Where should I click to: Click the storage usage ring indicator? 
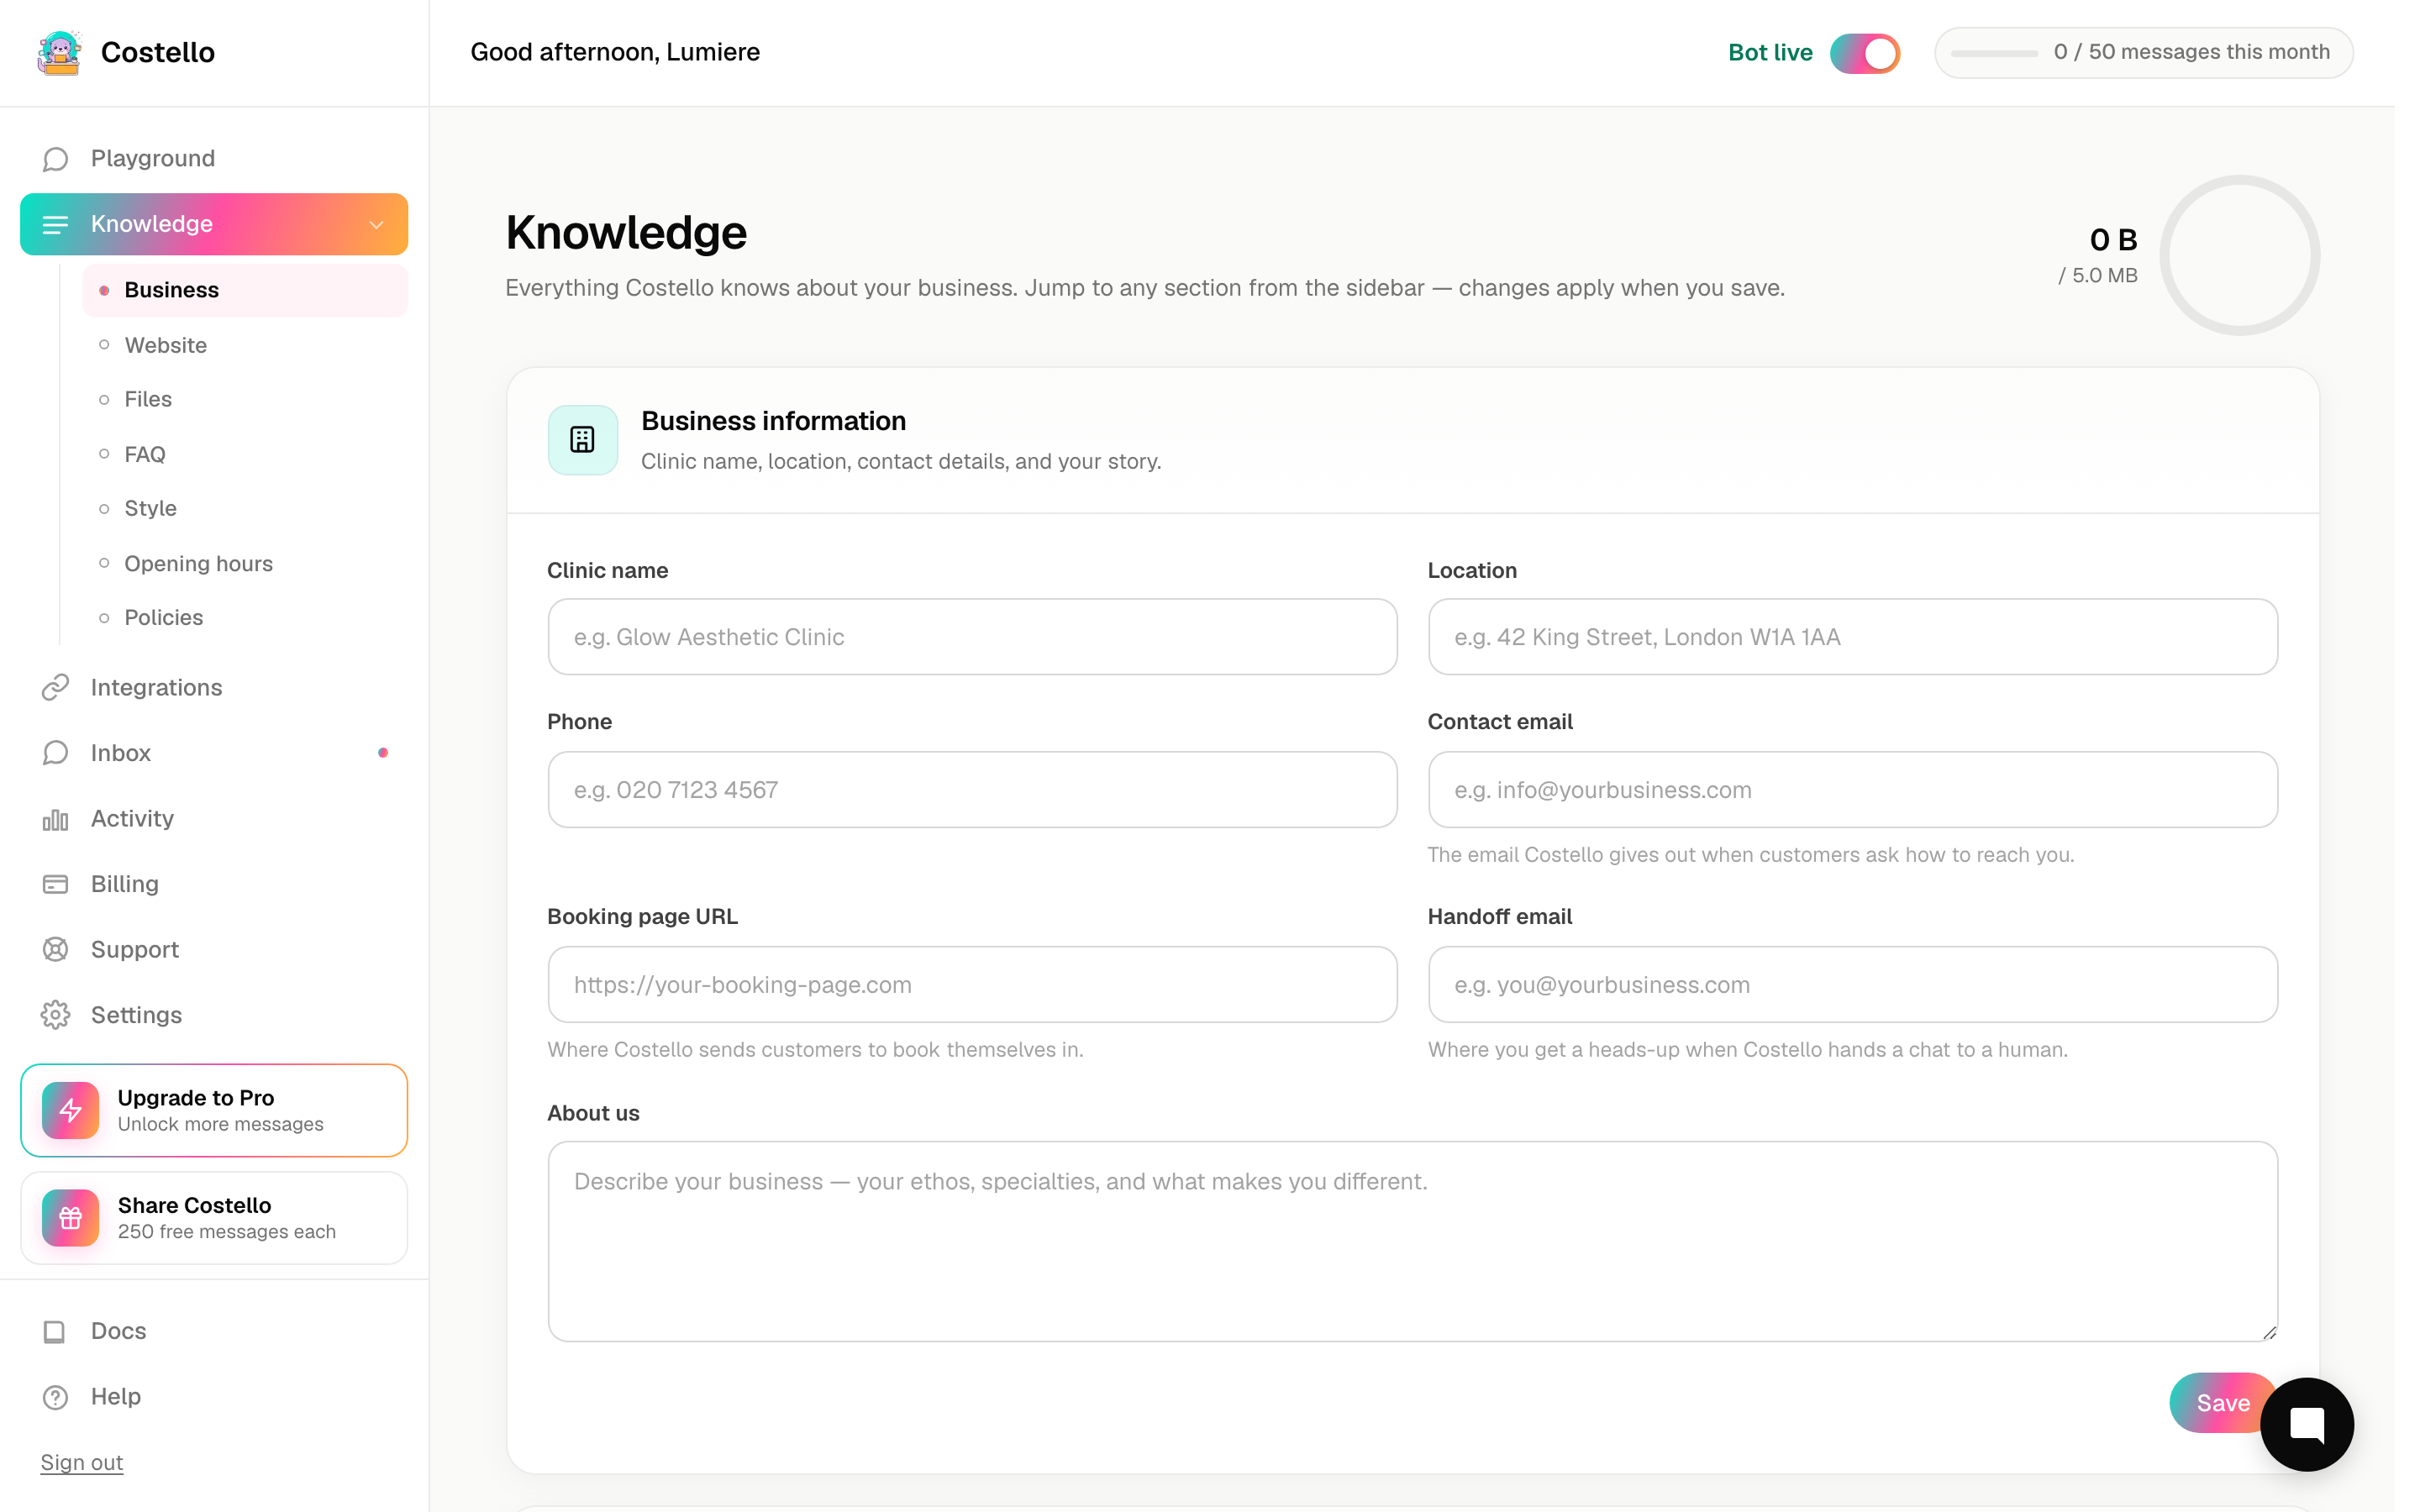[2239, 255]
